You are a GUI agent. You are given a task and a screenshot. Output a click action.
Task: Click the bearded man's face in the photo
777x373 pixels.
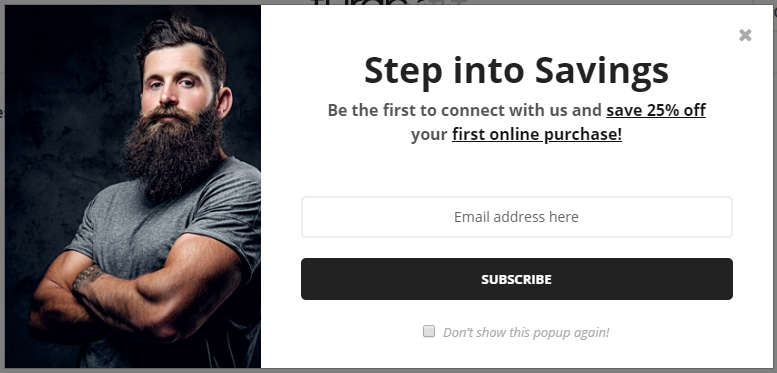coord(176,82)
